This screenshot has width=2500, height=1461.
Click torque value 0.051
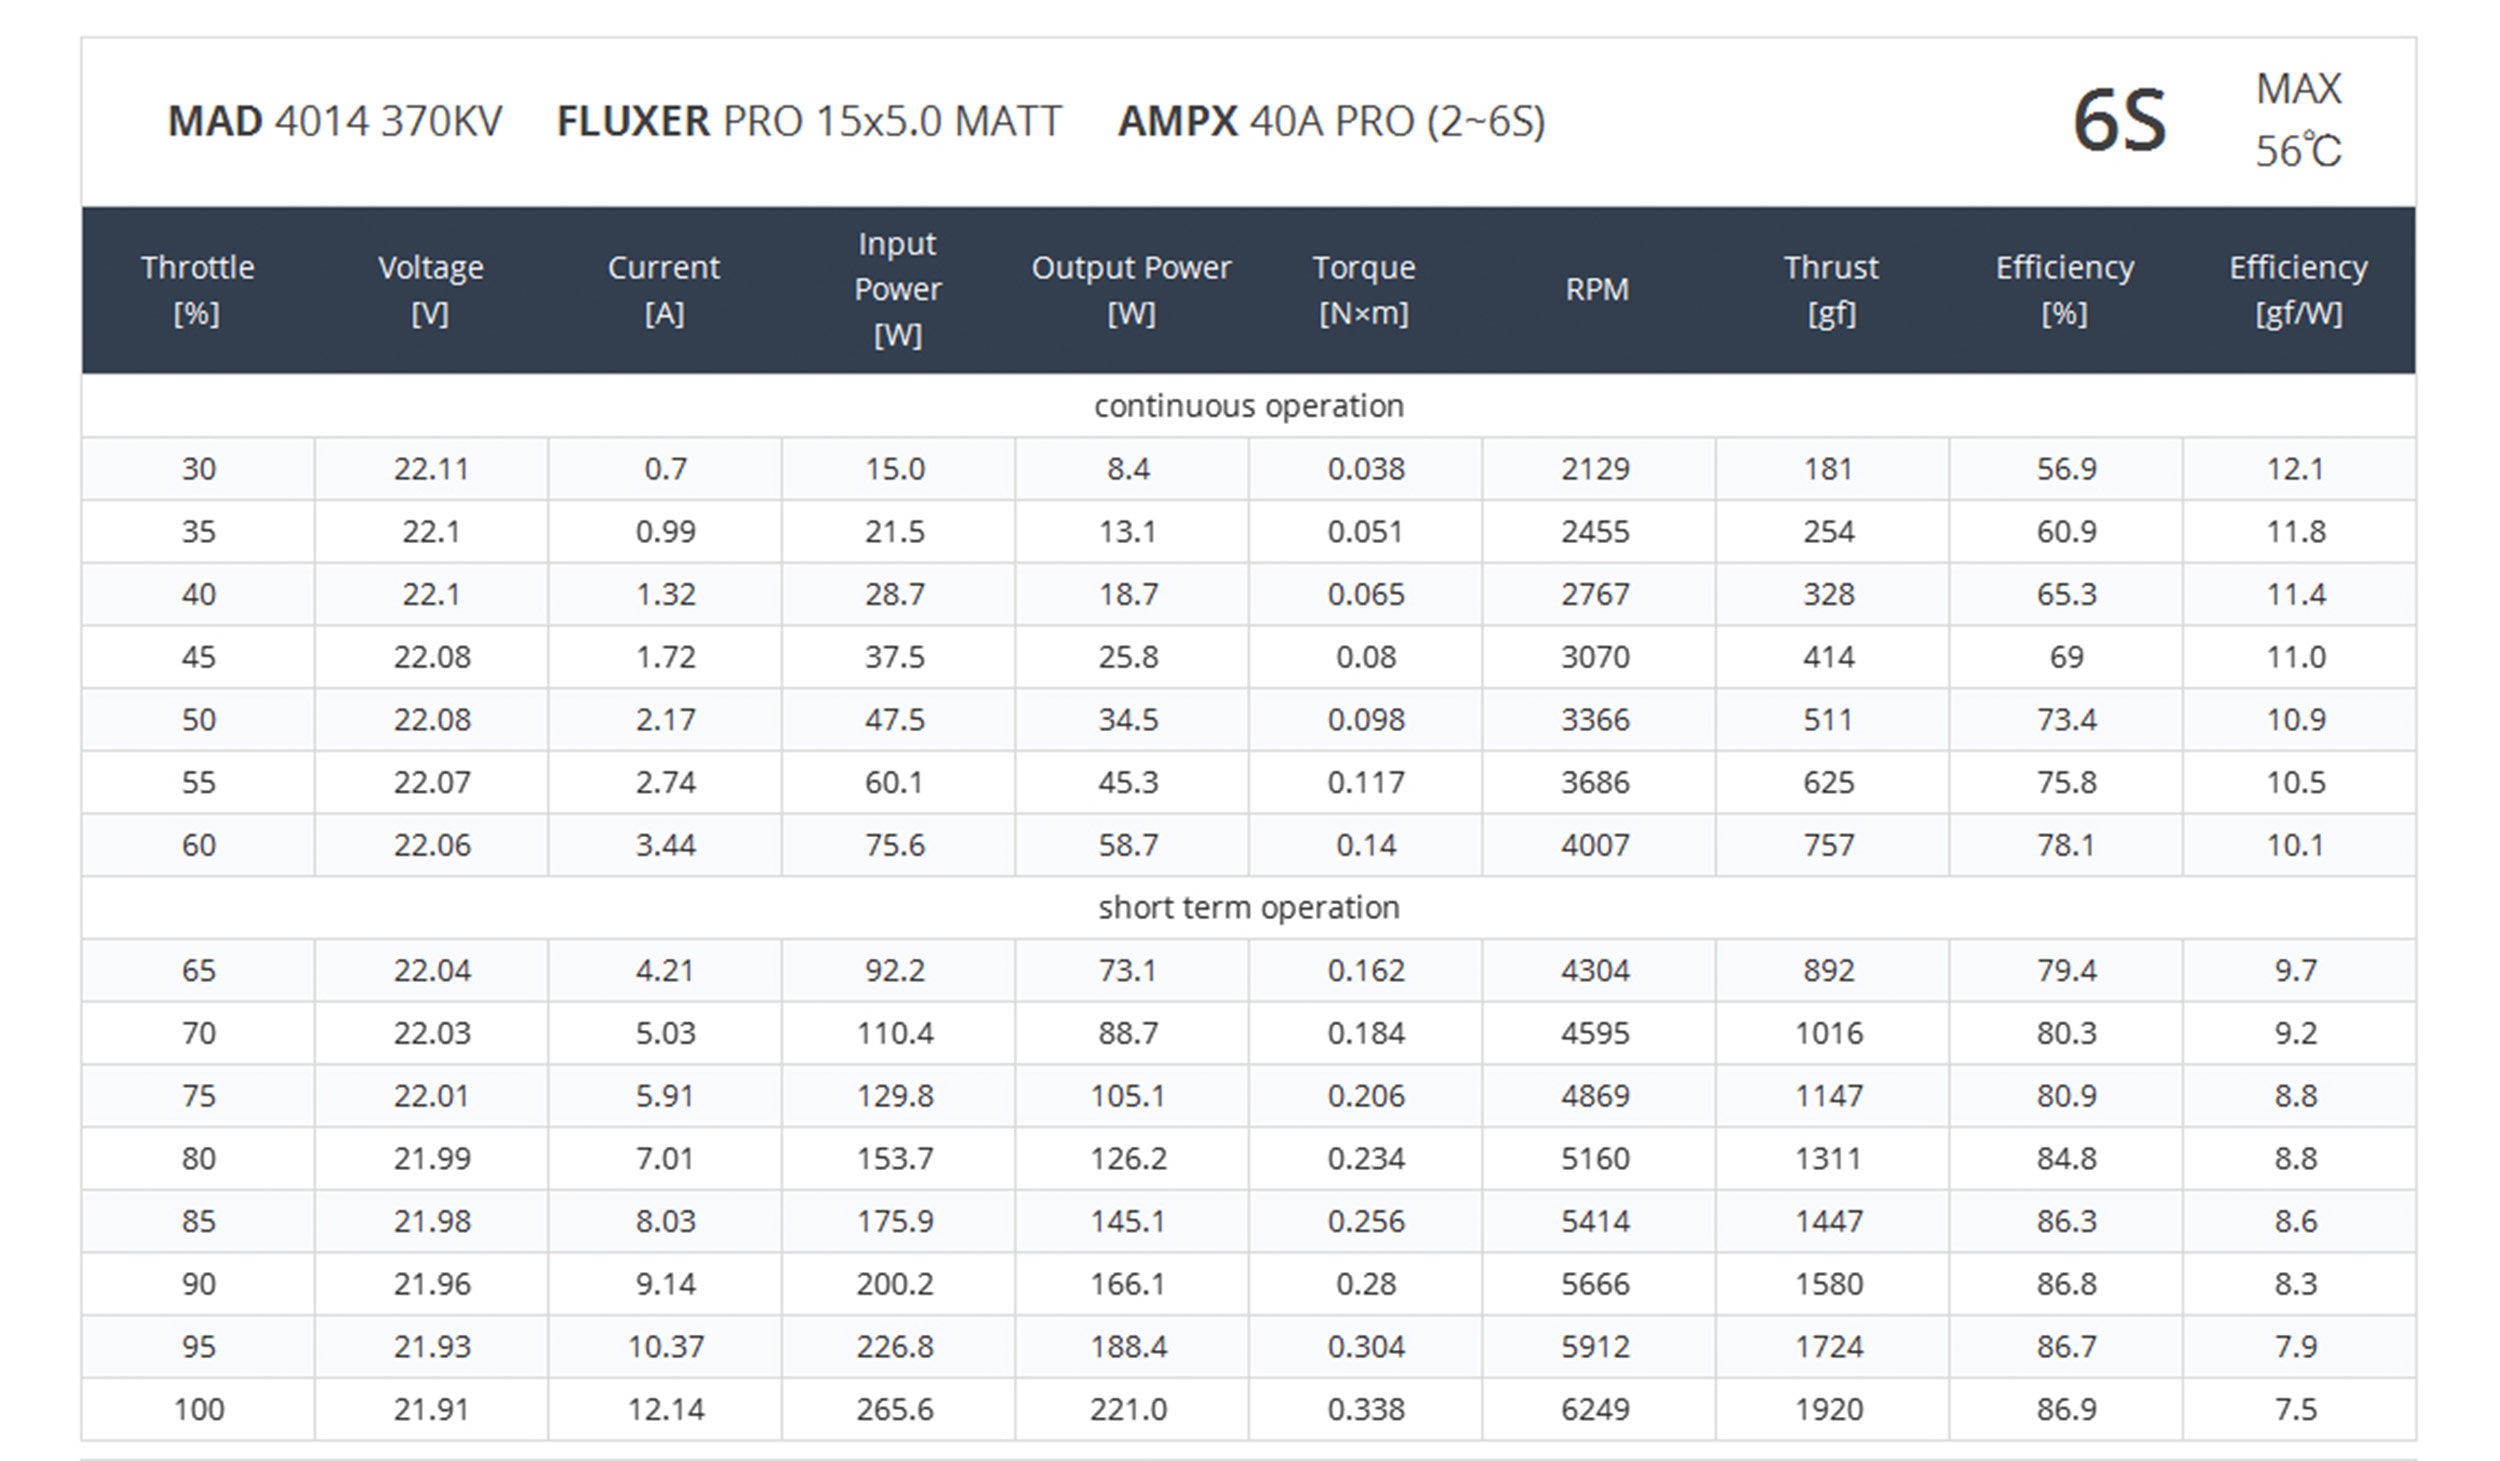pos(1366,532)
